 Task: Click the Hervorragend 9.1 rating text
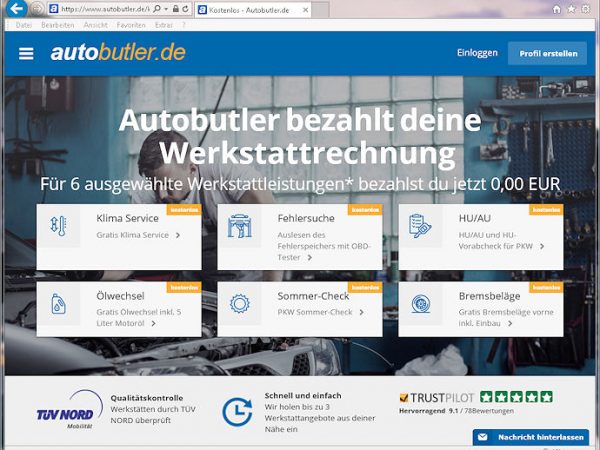point(429,411)
